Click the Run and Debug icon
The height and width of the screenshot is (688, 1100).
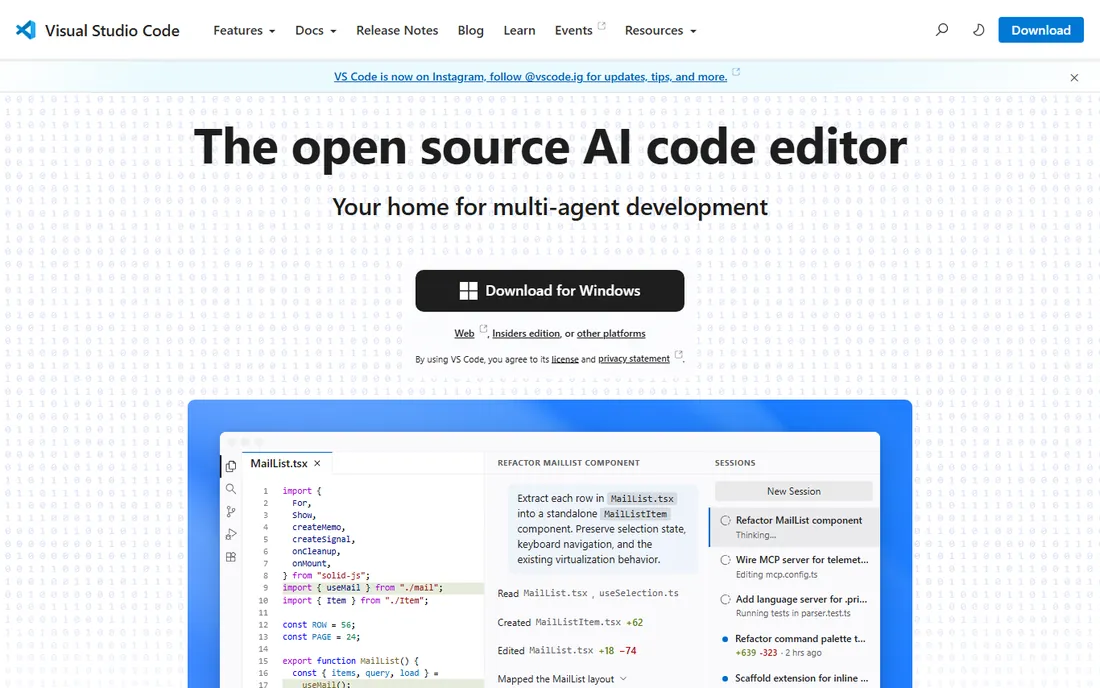click(x=231, y=534)
